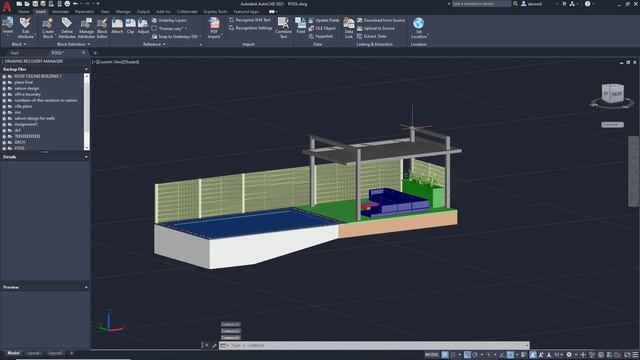Screen dimensions: 640x360
Task: Click Recognize SHX Text
Action: [250, 20]
